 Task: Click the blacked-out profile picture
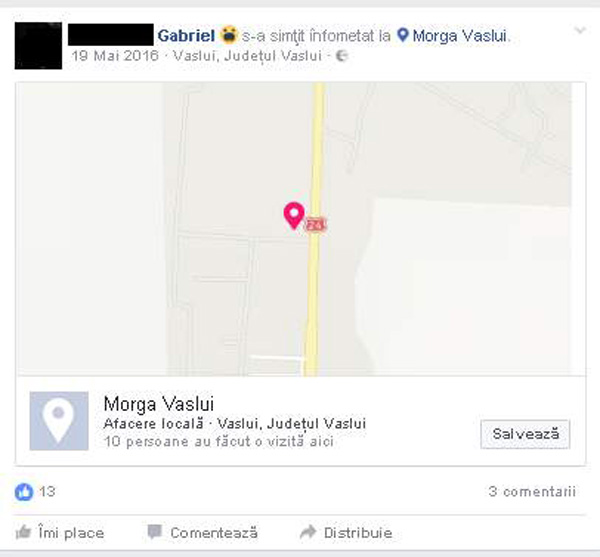[38, 46]
